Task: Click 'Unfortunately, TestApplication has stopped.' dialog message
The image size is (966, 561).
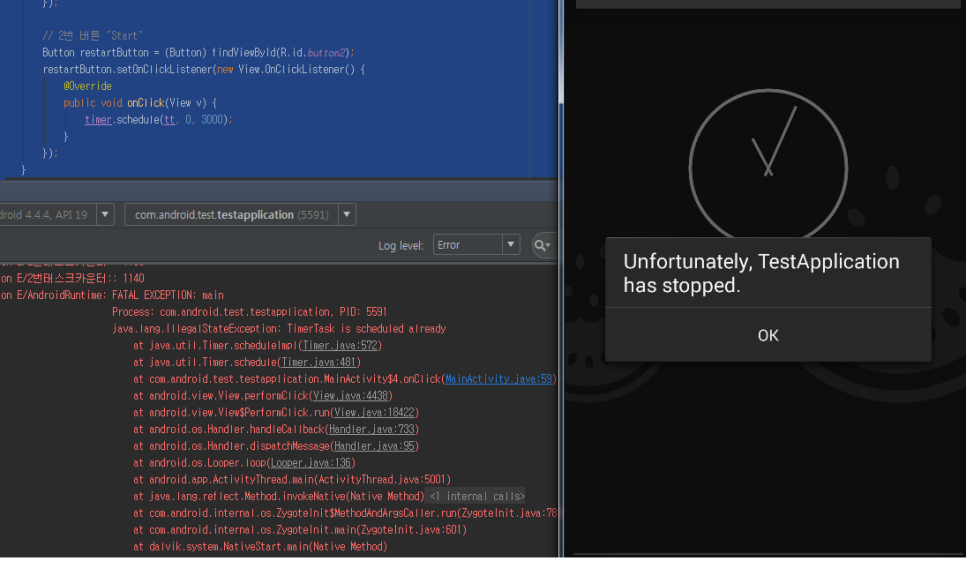Action: 761,273
